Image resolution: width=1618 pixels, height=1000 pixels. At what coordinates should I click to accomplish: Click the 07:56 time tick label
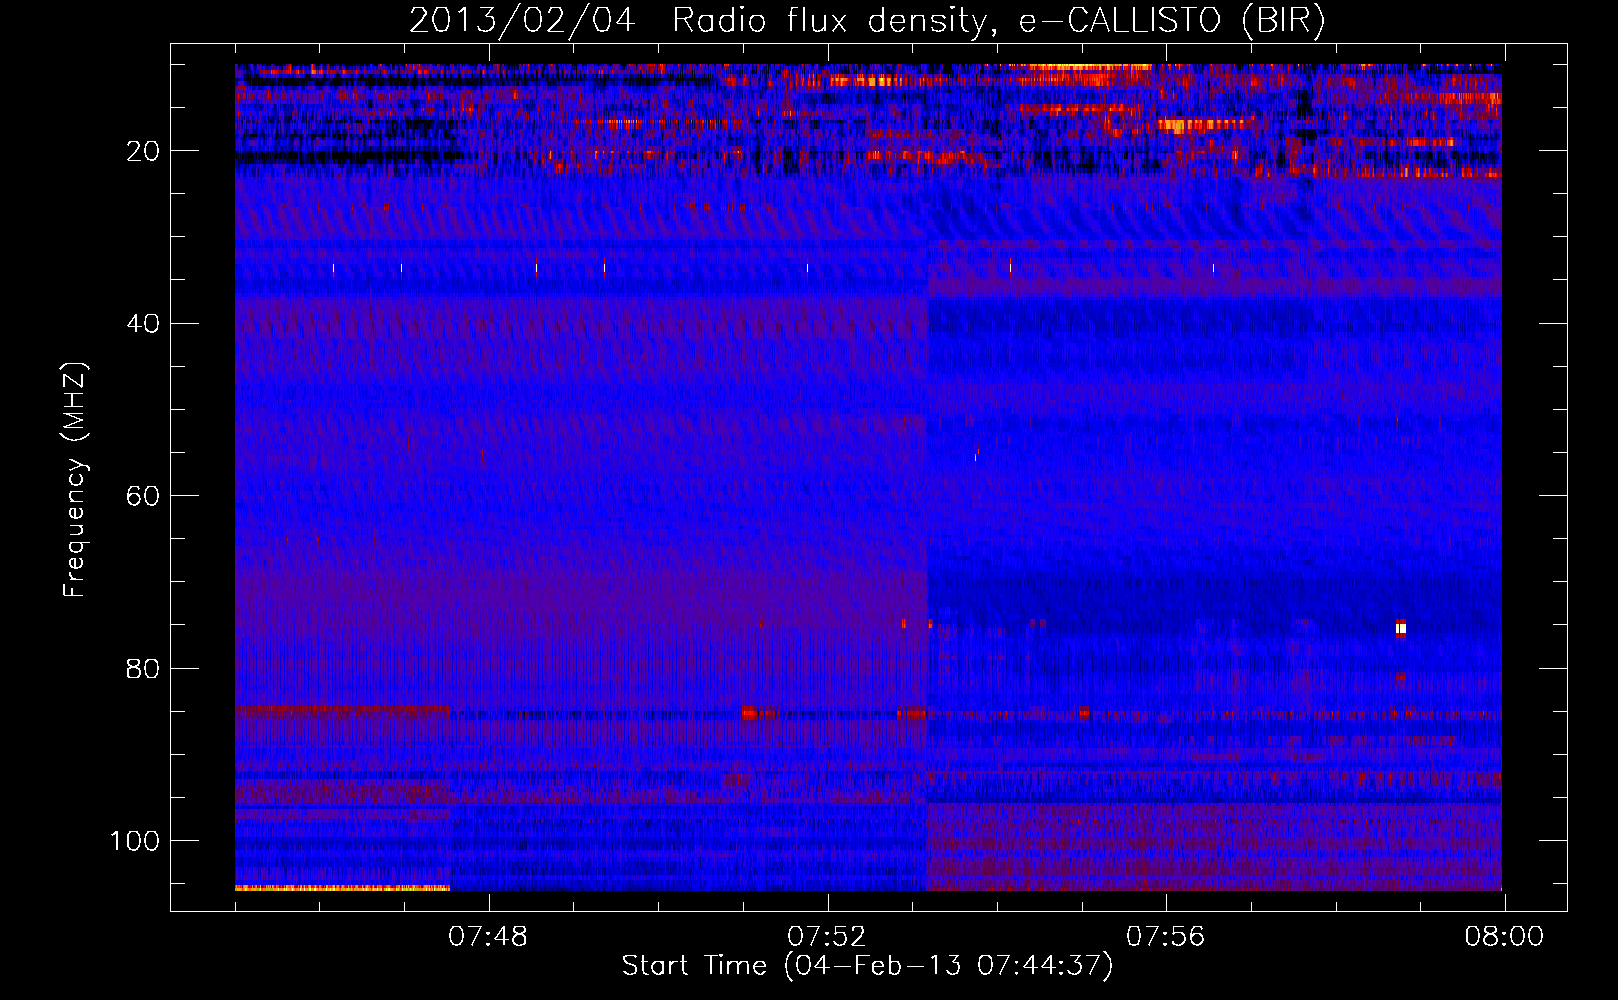pyautogui.click(x=1166, y=937)
